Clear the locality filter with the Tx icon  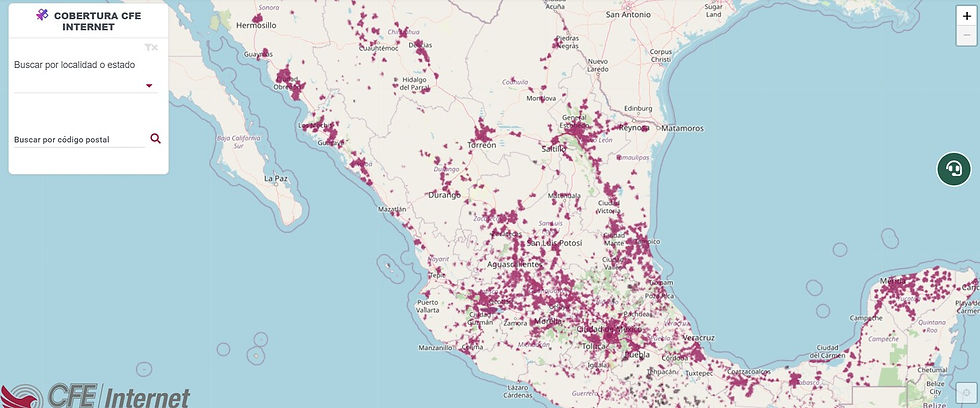[x=151, y=47]
